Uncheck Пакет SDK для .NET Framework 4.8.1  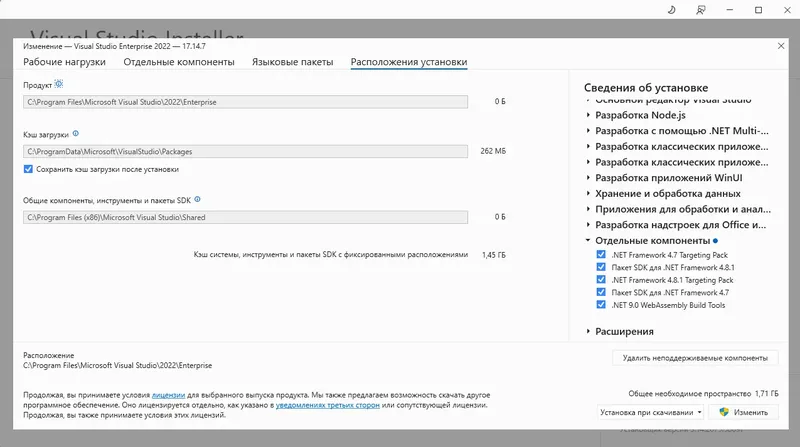(x=601, y=267)
